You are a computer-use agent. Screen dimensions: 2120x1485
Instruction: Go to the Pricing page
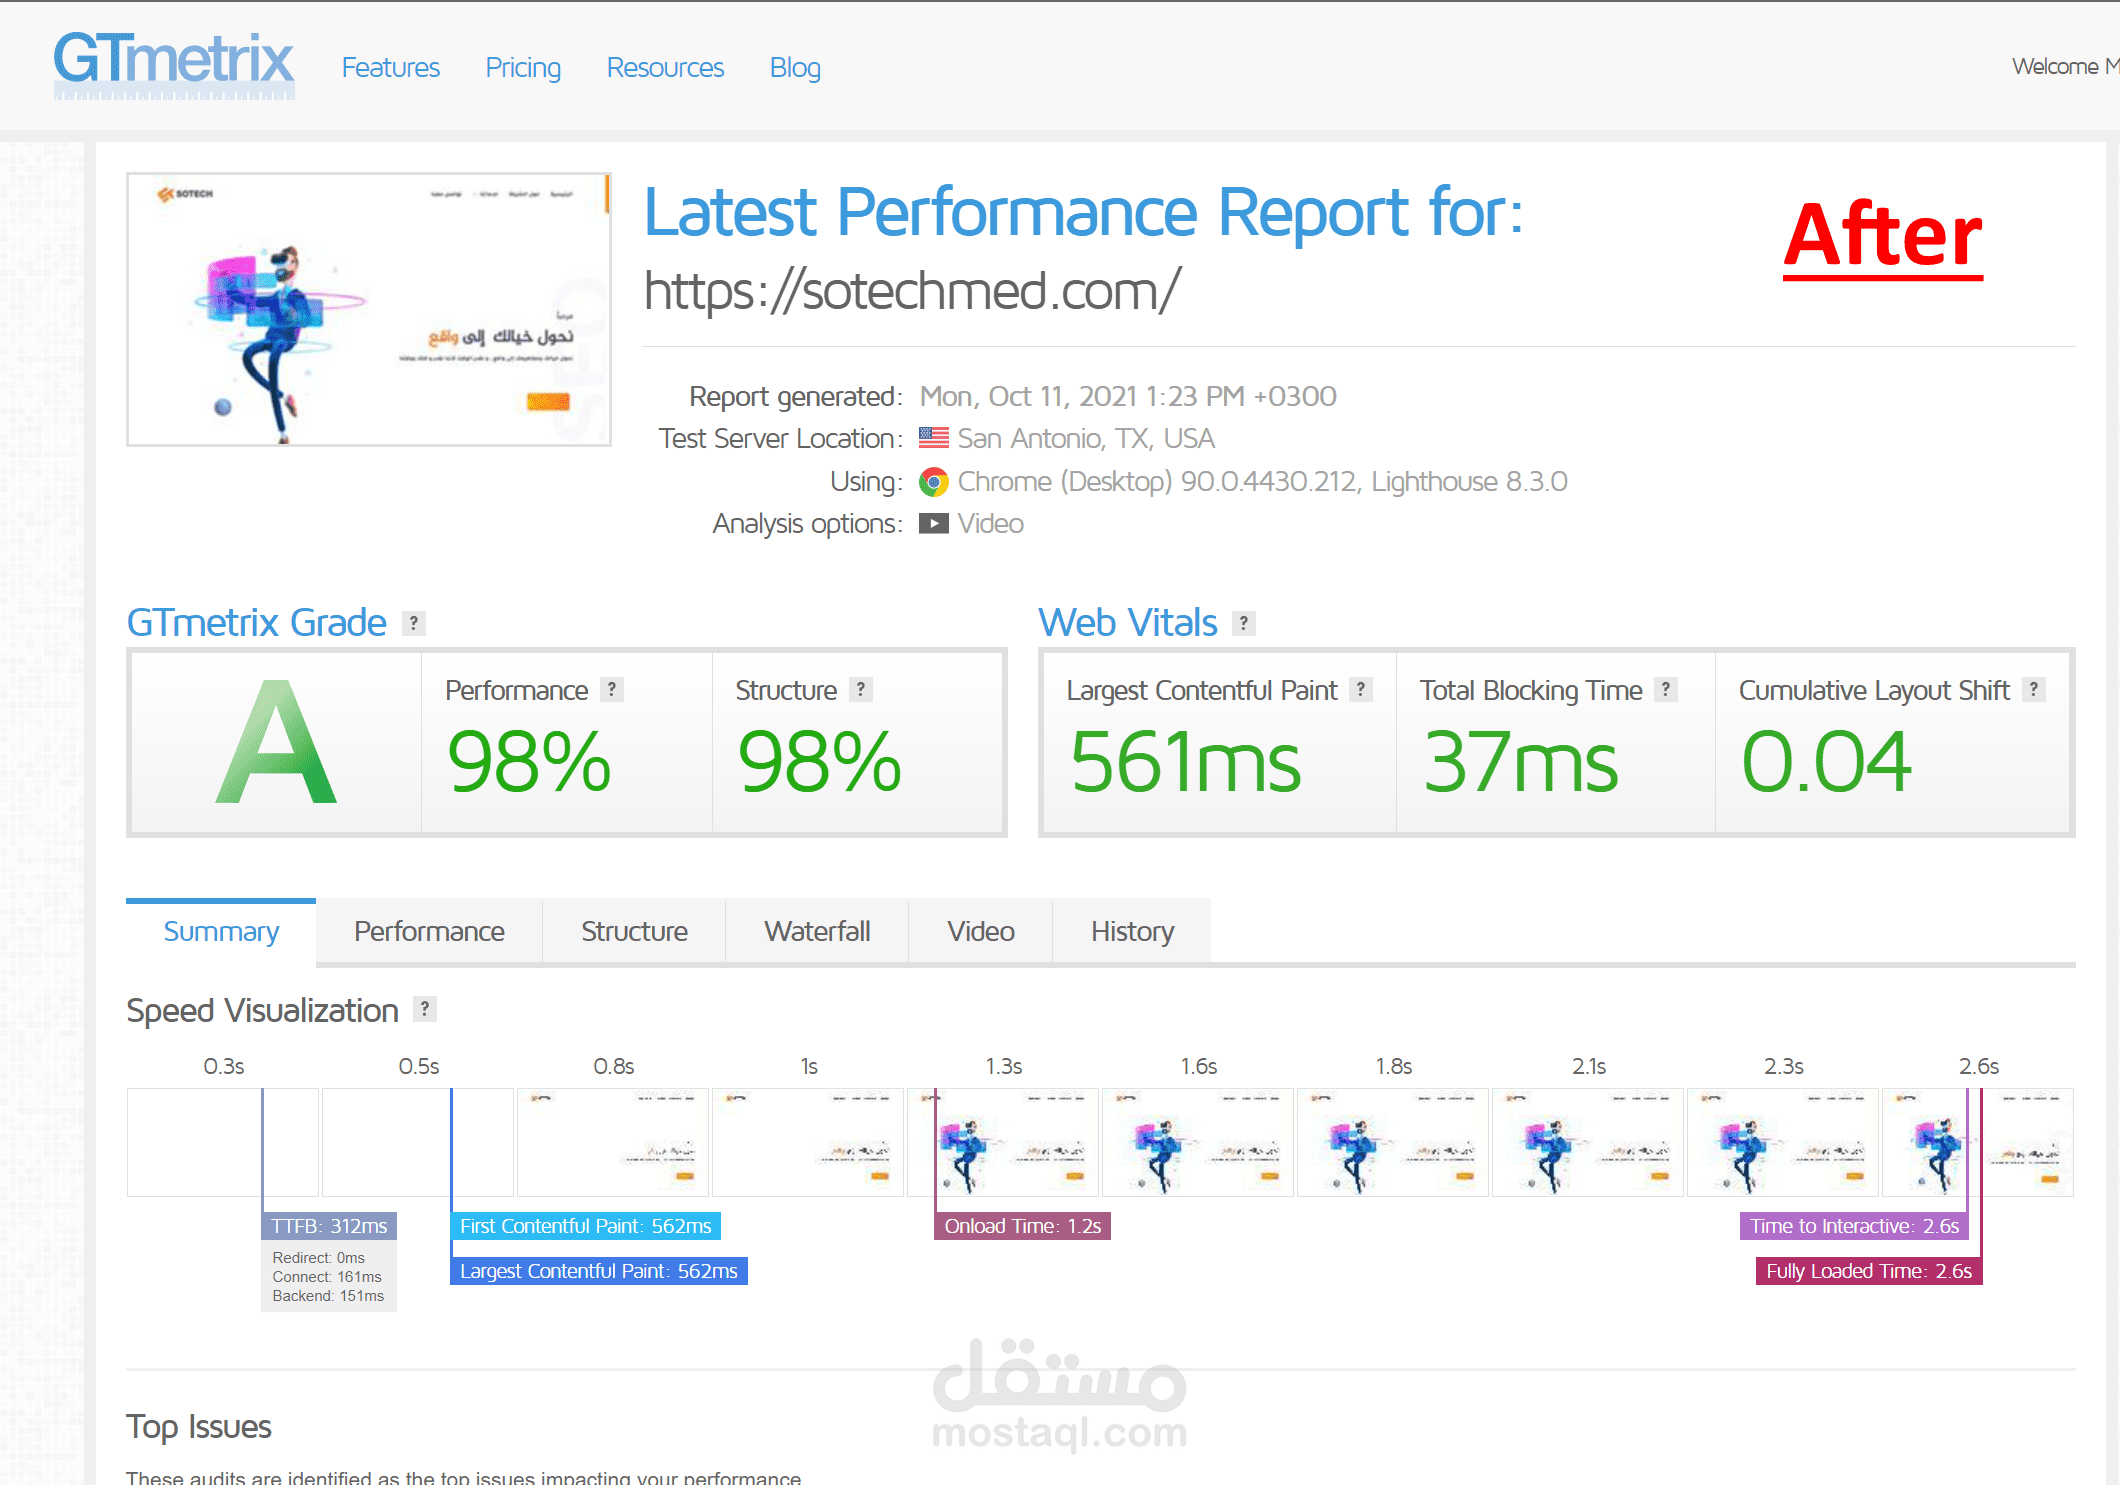pyautogui.click(x=523, y=68)
